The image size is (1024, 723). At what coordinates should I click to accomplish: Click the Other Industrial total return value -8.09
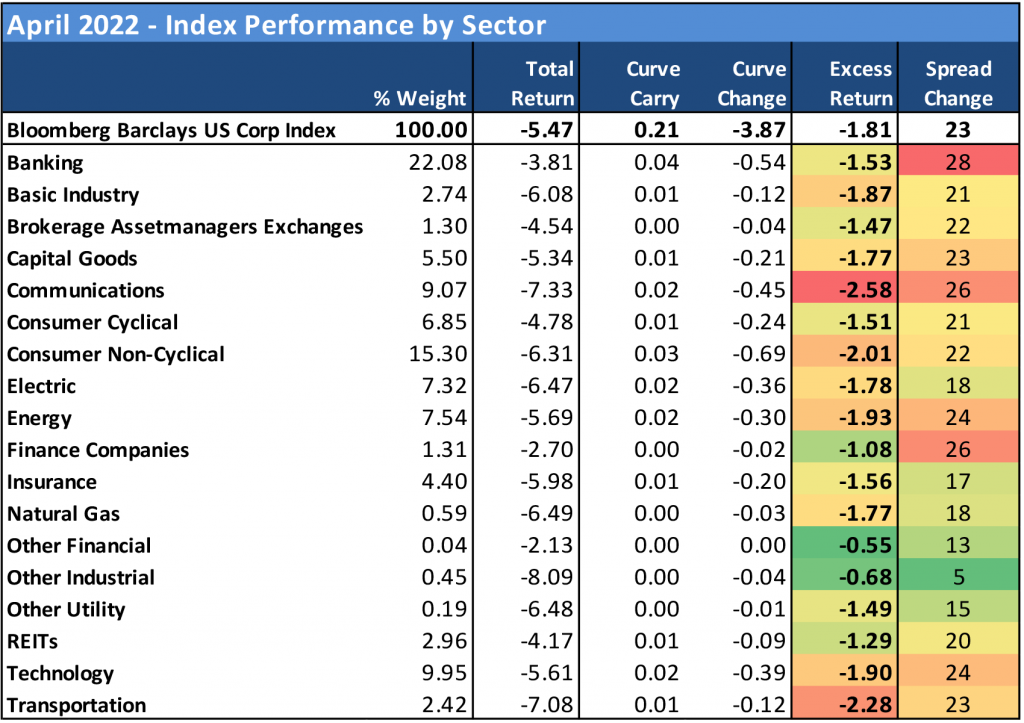tap(546, 577)
